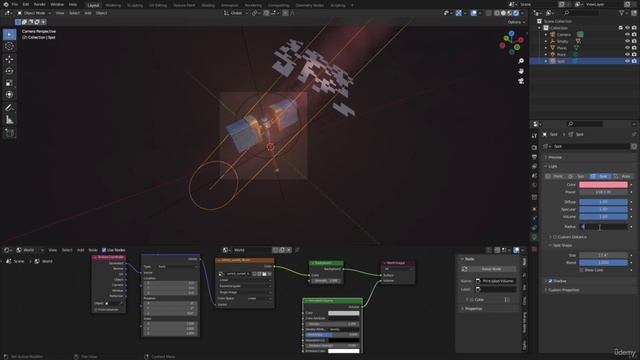Toggle Collection visibility eye in outliner
The image size is (640, 360).
pos(627,28)
